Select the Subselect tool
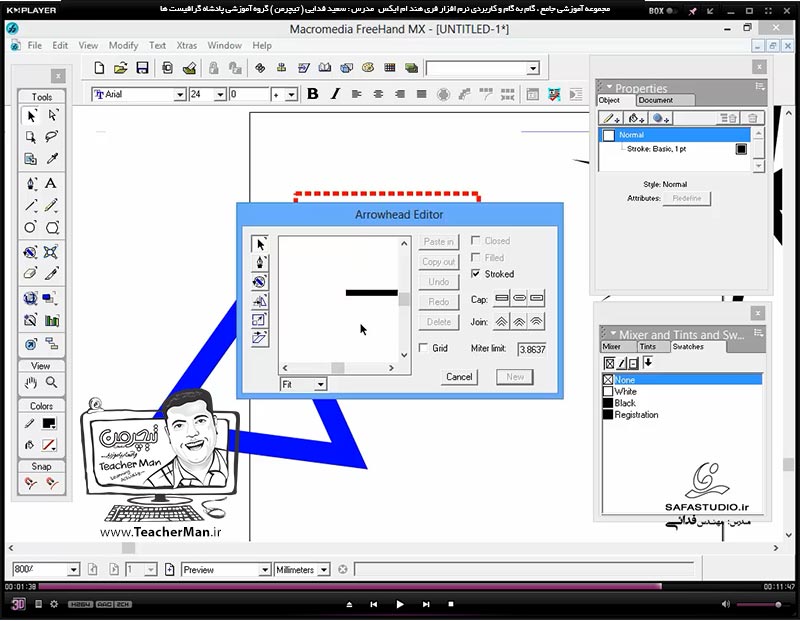Viewport: 800px width, 621px height. 52,116
